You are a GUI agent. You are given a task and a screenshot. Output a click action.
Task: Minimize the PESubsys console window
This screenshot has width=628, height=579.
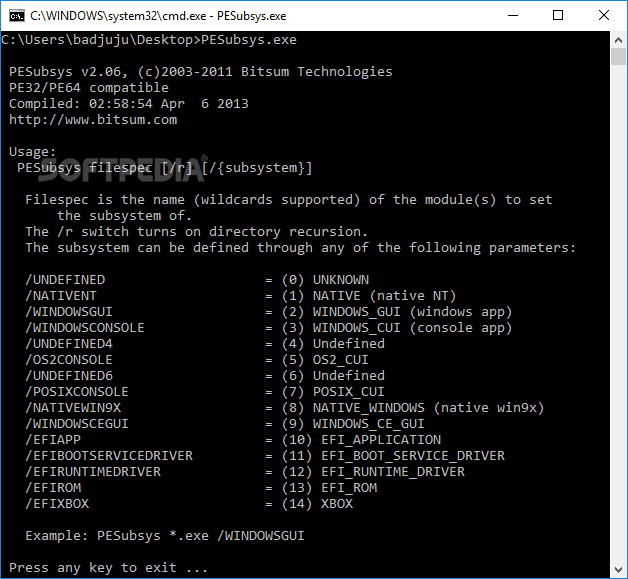pos(513,16)
